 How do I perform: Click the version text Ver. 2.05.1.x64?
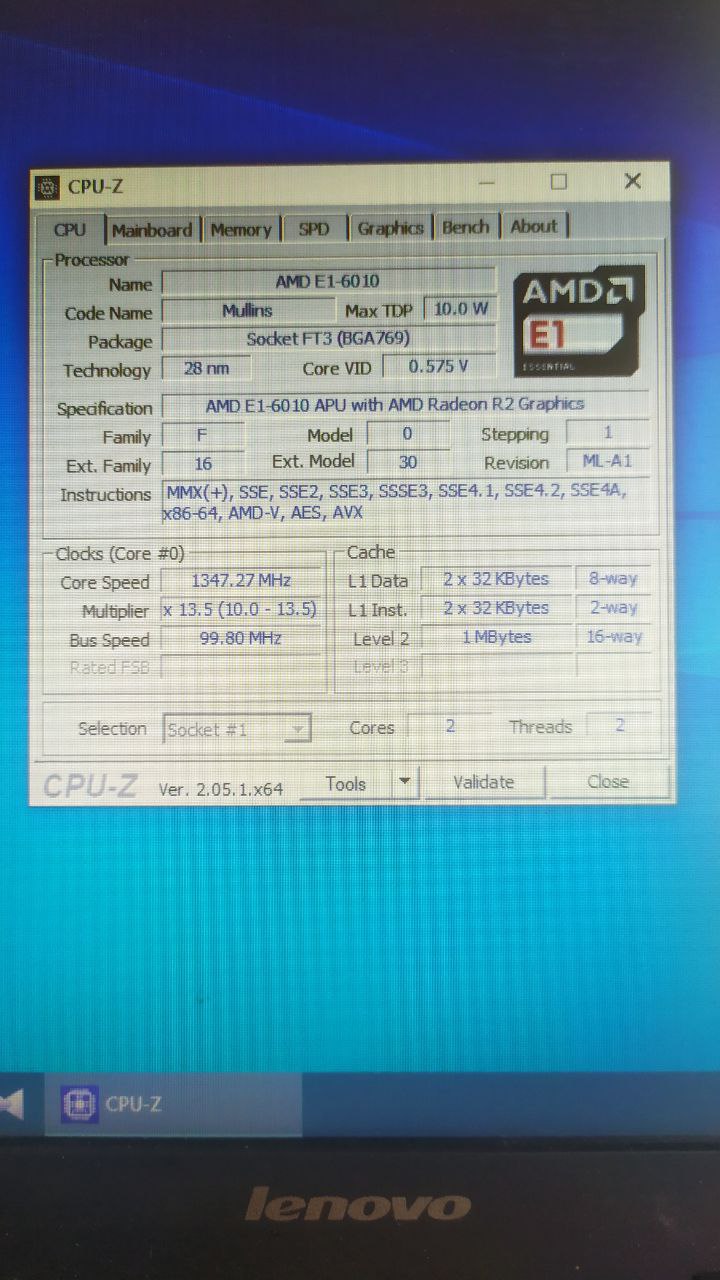point(220,789)
